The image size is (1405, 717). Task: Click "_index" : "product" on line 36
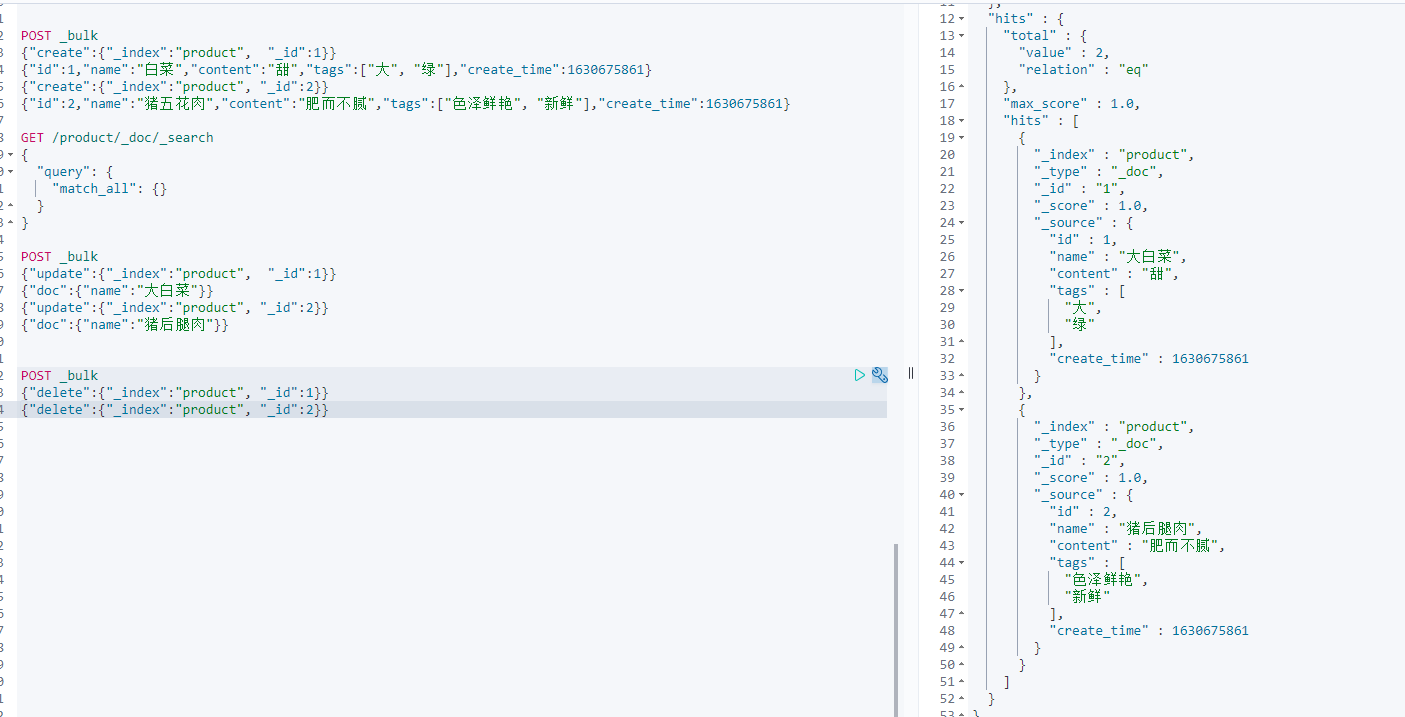[1115, 426]
